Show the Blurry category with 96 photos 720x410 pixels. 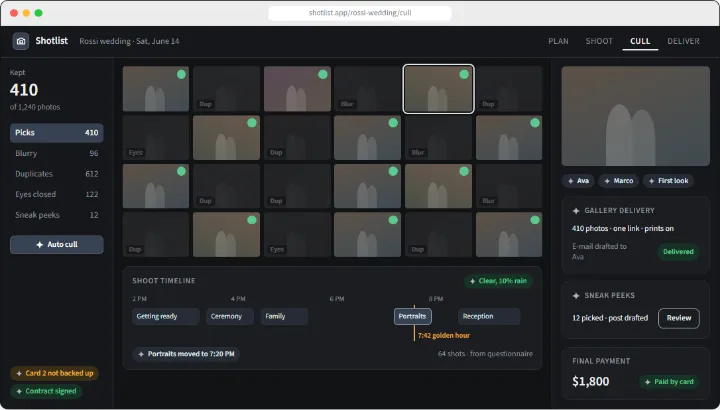[x=56, y=153]
